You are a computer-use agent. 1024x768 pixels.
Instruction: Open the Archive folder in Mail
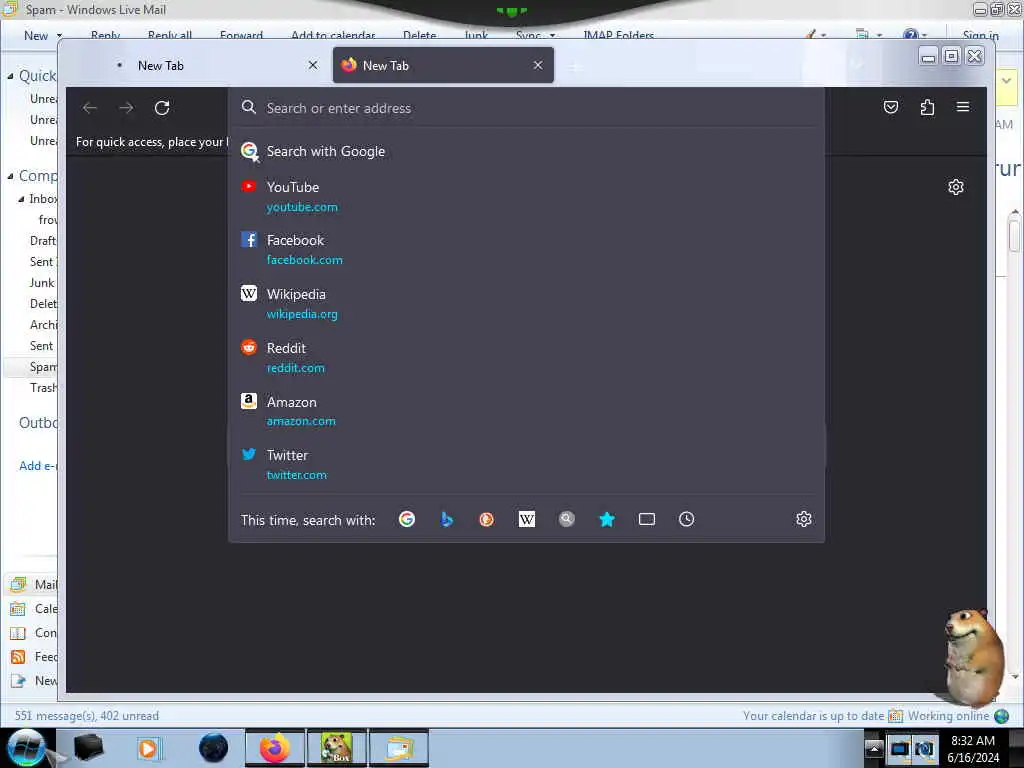point(43,325)
